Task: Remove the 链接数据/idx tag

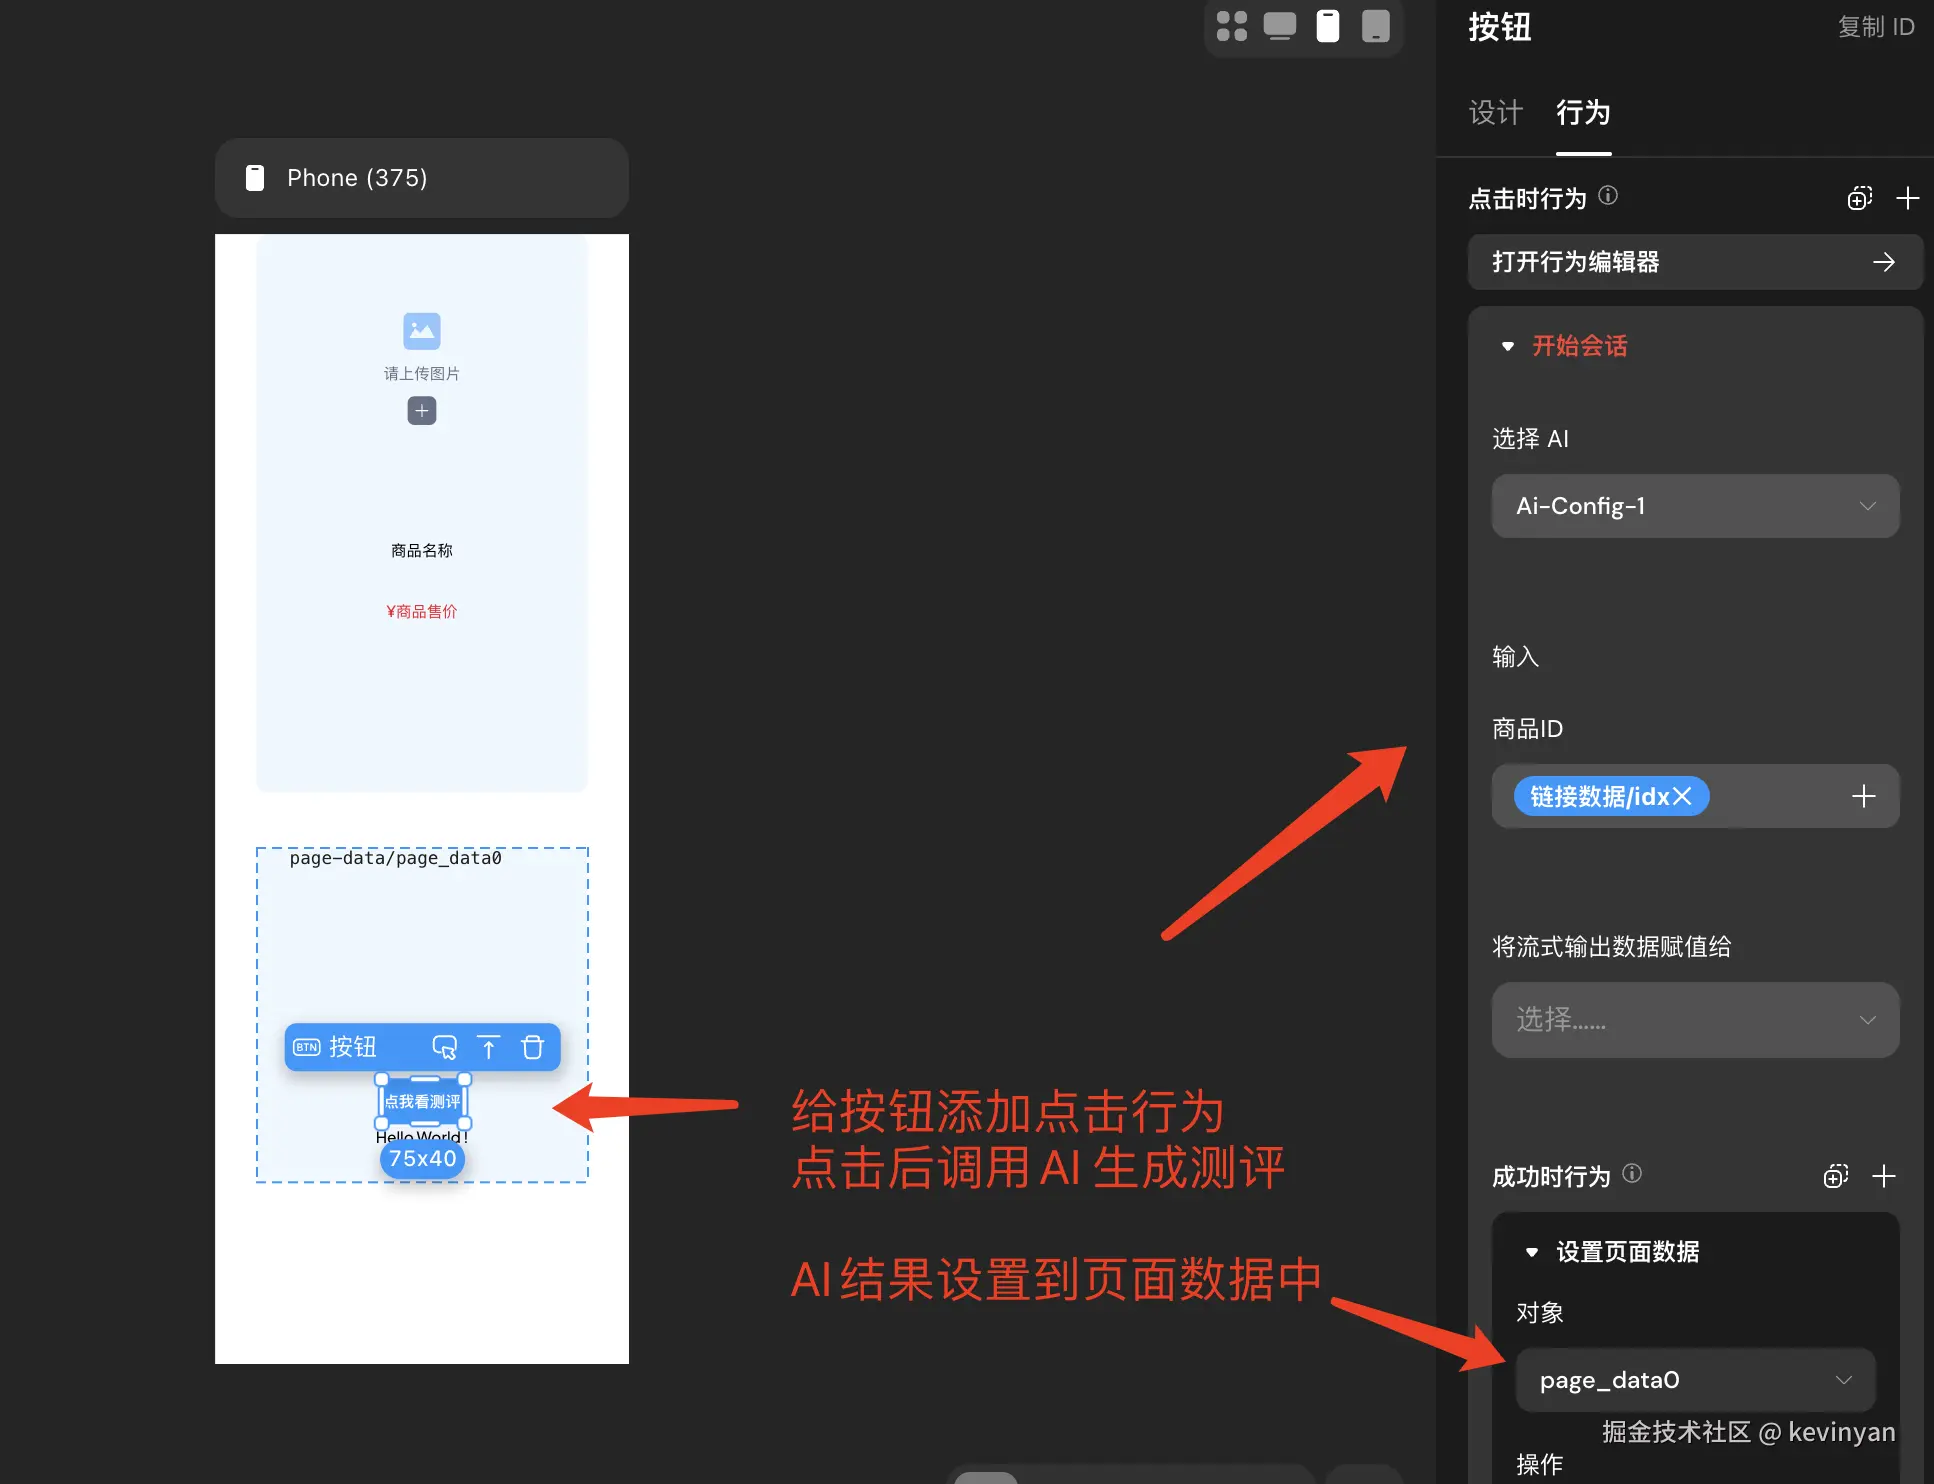Action: (x=1683, y=796)
